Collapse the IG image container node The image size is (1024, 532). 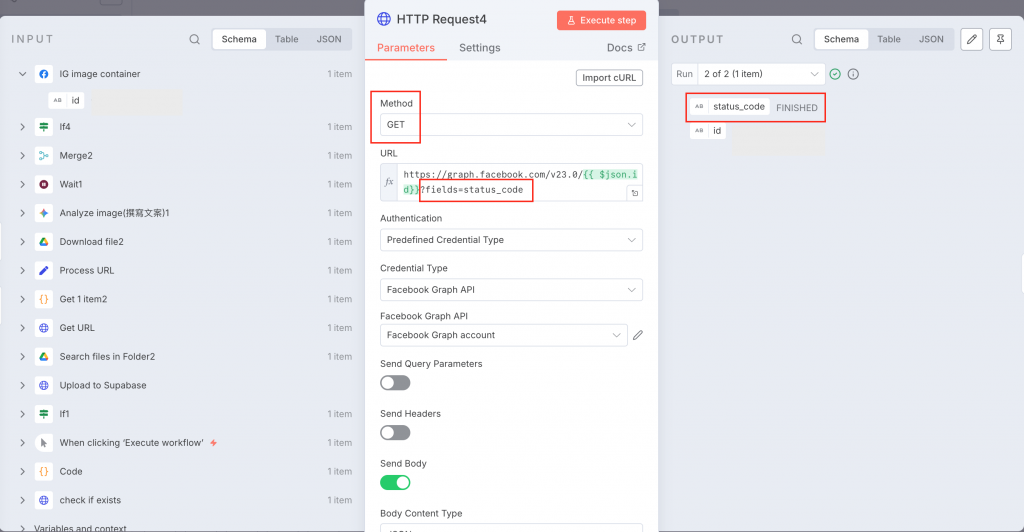pyautogui.click(x=22, y=74)
